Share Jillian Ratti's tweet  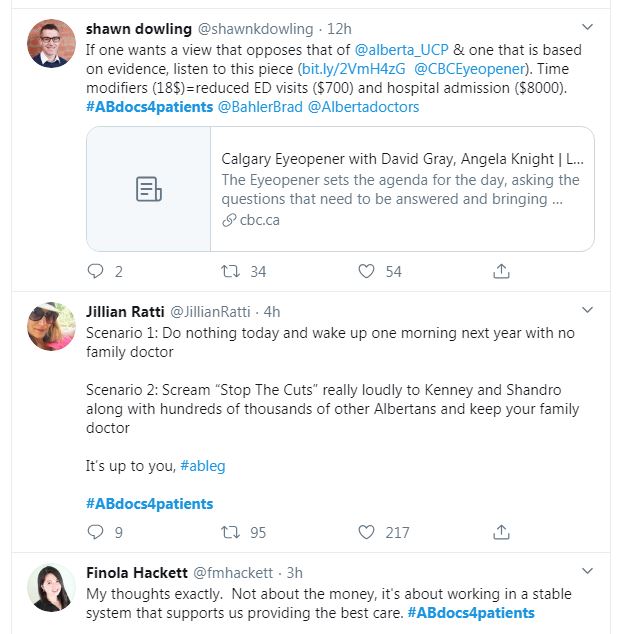(x=502, y=532)
